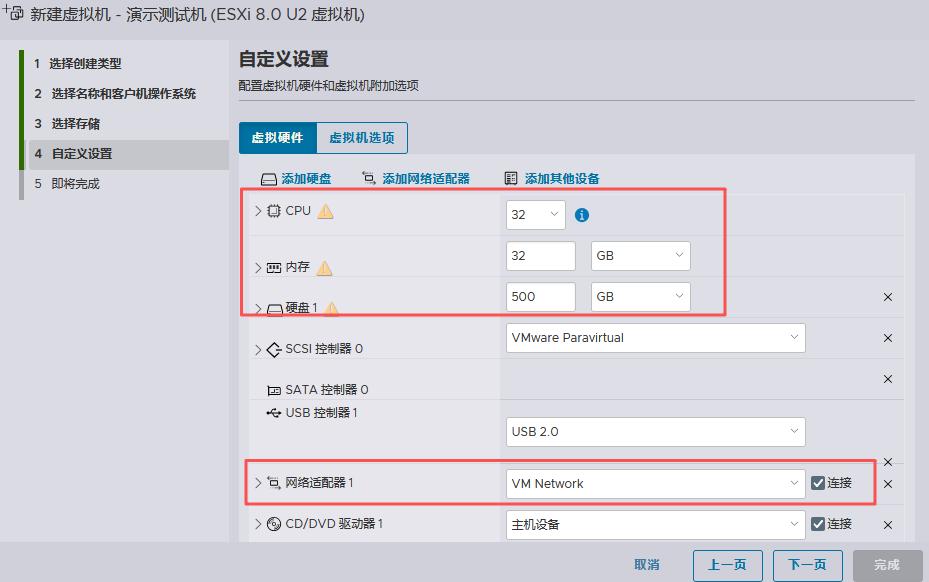
Task: Toggle the CD/DVD drive 1 connect checkbox
Action: [x=818, y=524]
